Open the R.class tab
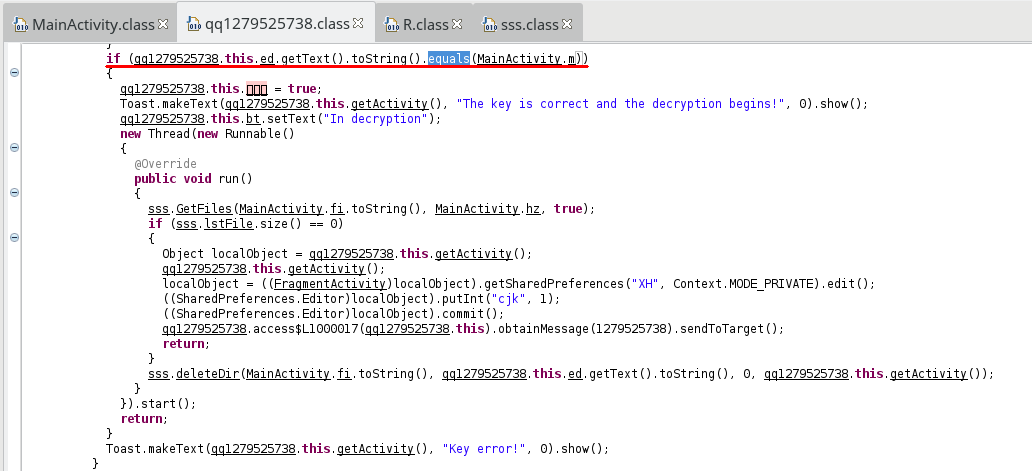Viewport: 1032px width, 471px height. point(425,24)
